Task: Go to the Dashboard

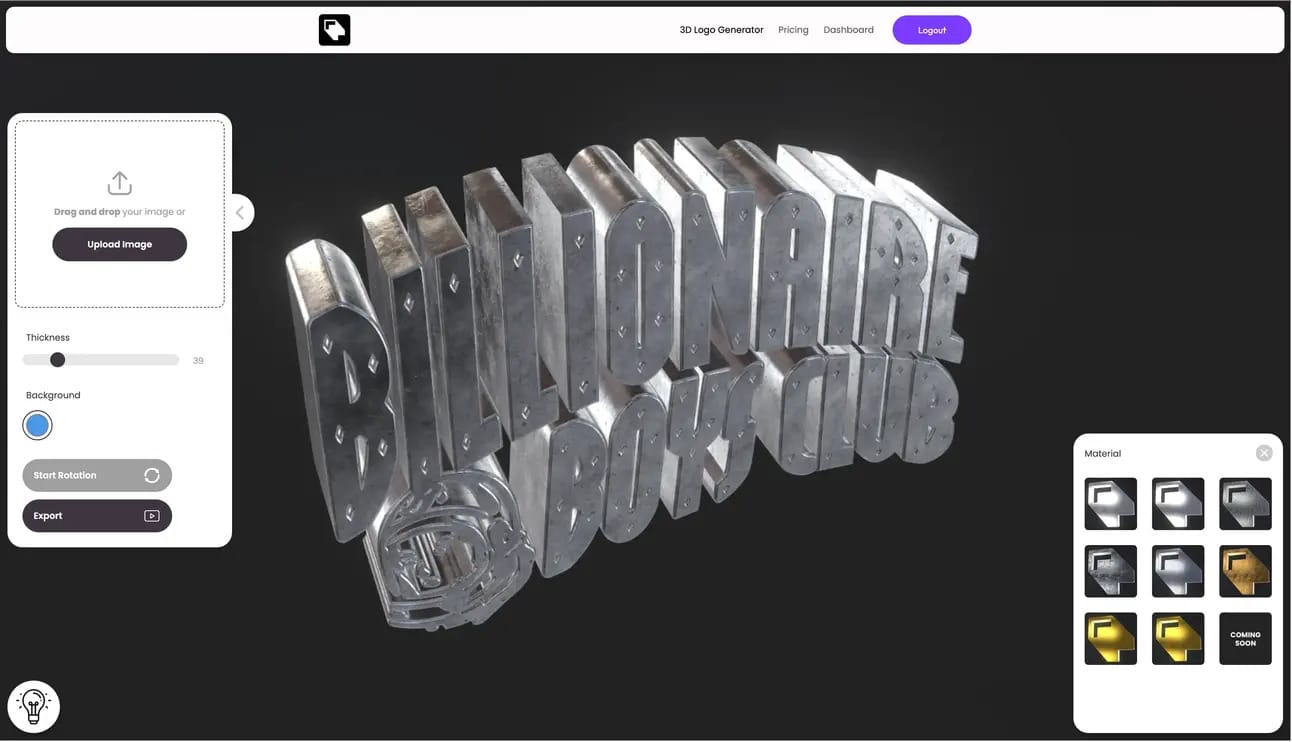Action: pos(848,30)
